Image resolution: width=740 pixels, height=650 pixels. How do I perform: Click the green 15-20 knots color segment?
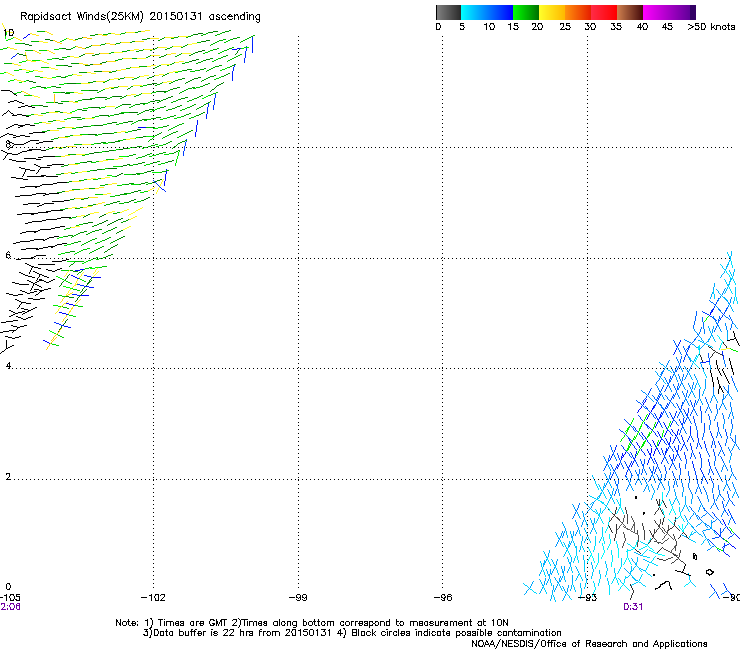point(526,12)
